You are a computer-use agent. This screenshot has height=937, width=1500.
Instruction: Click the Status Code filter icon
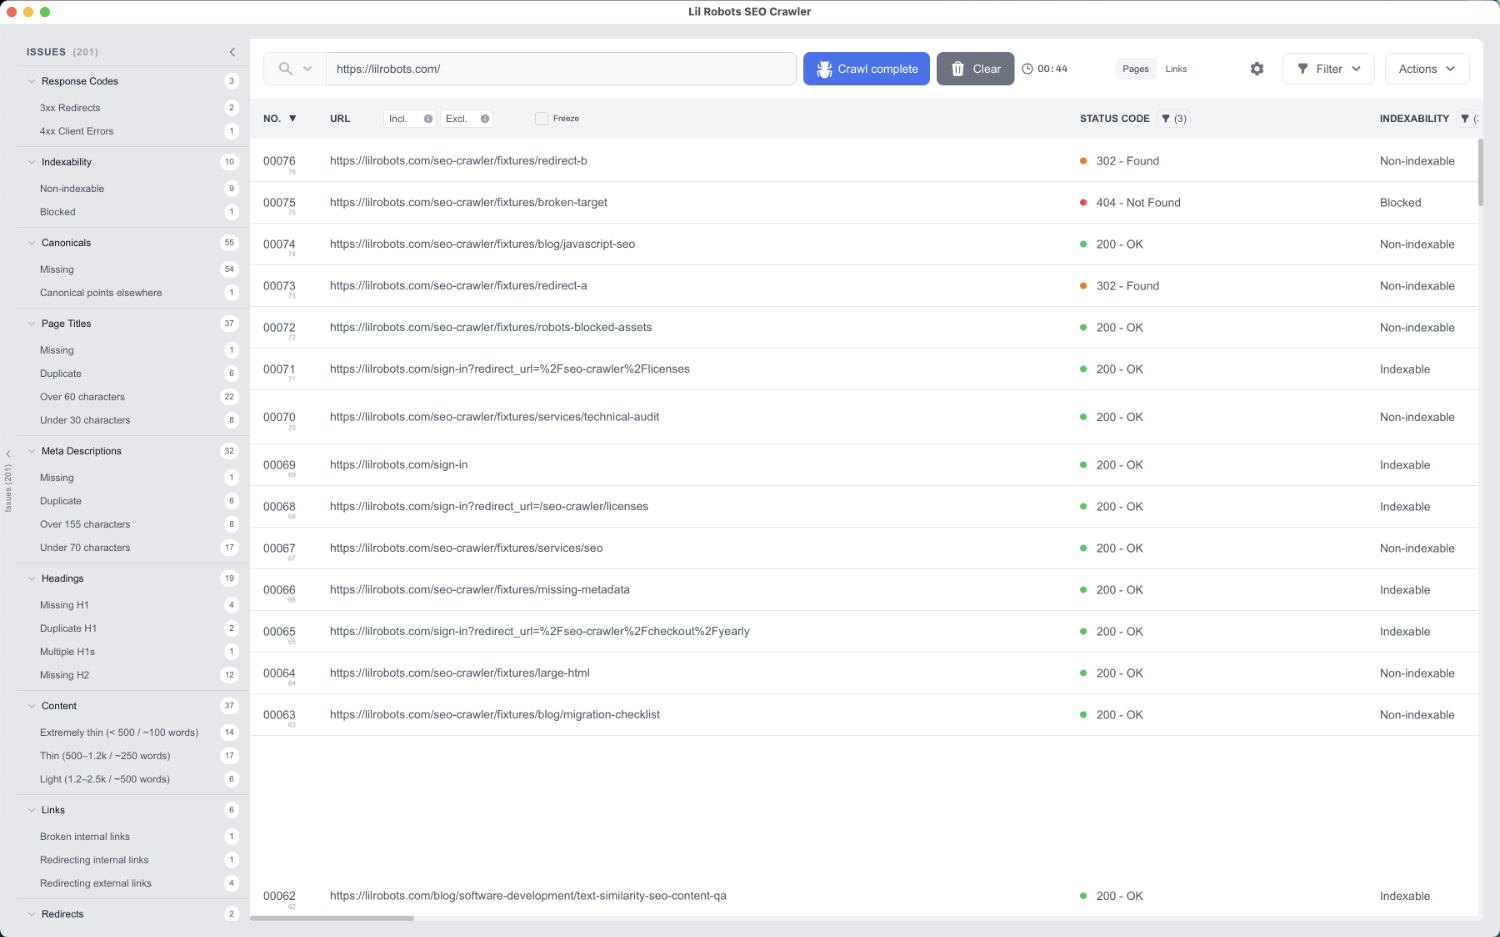coord(1165,119)
